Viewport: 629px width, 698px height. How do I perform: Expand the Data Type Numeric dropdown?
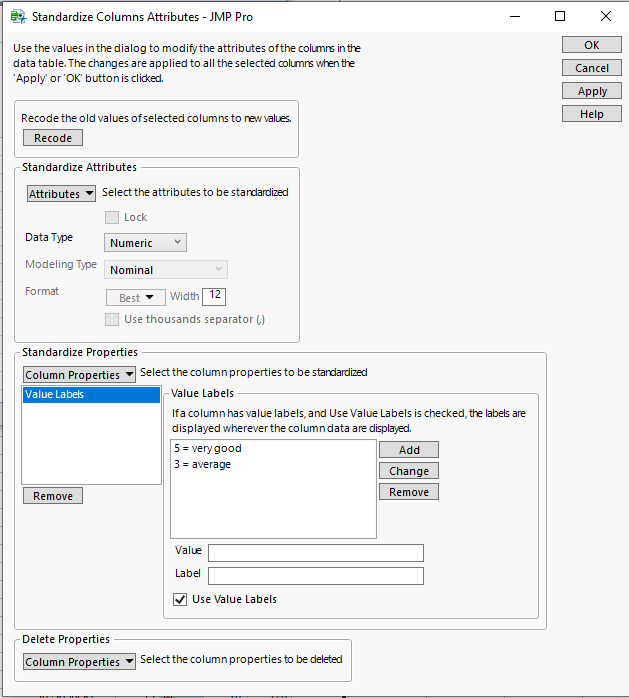145,242
